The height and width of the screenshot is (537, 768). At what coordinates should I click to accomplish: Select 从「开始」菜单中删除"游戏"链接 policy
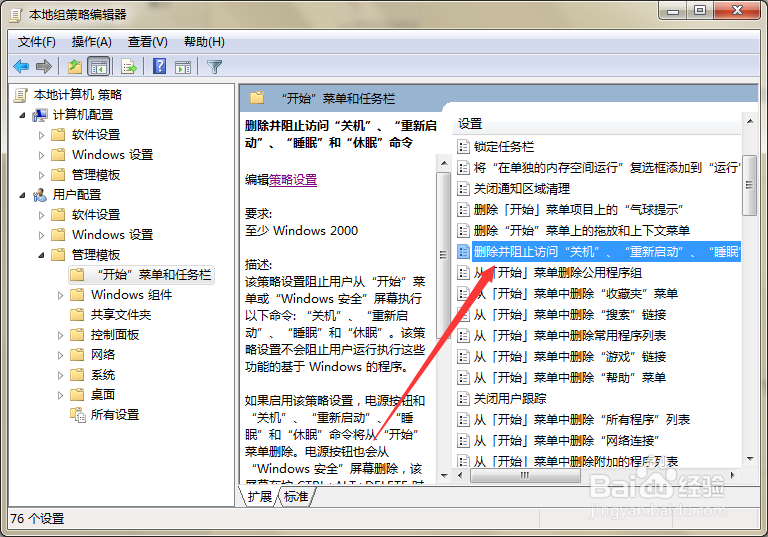(x=570, y=357)
